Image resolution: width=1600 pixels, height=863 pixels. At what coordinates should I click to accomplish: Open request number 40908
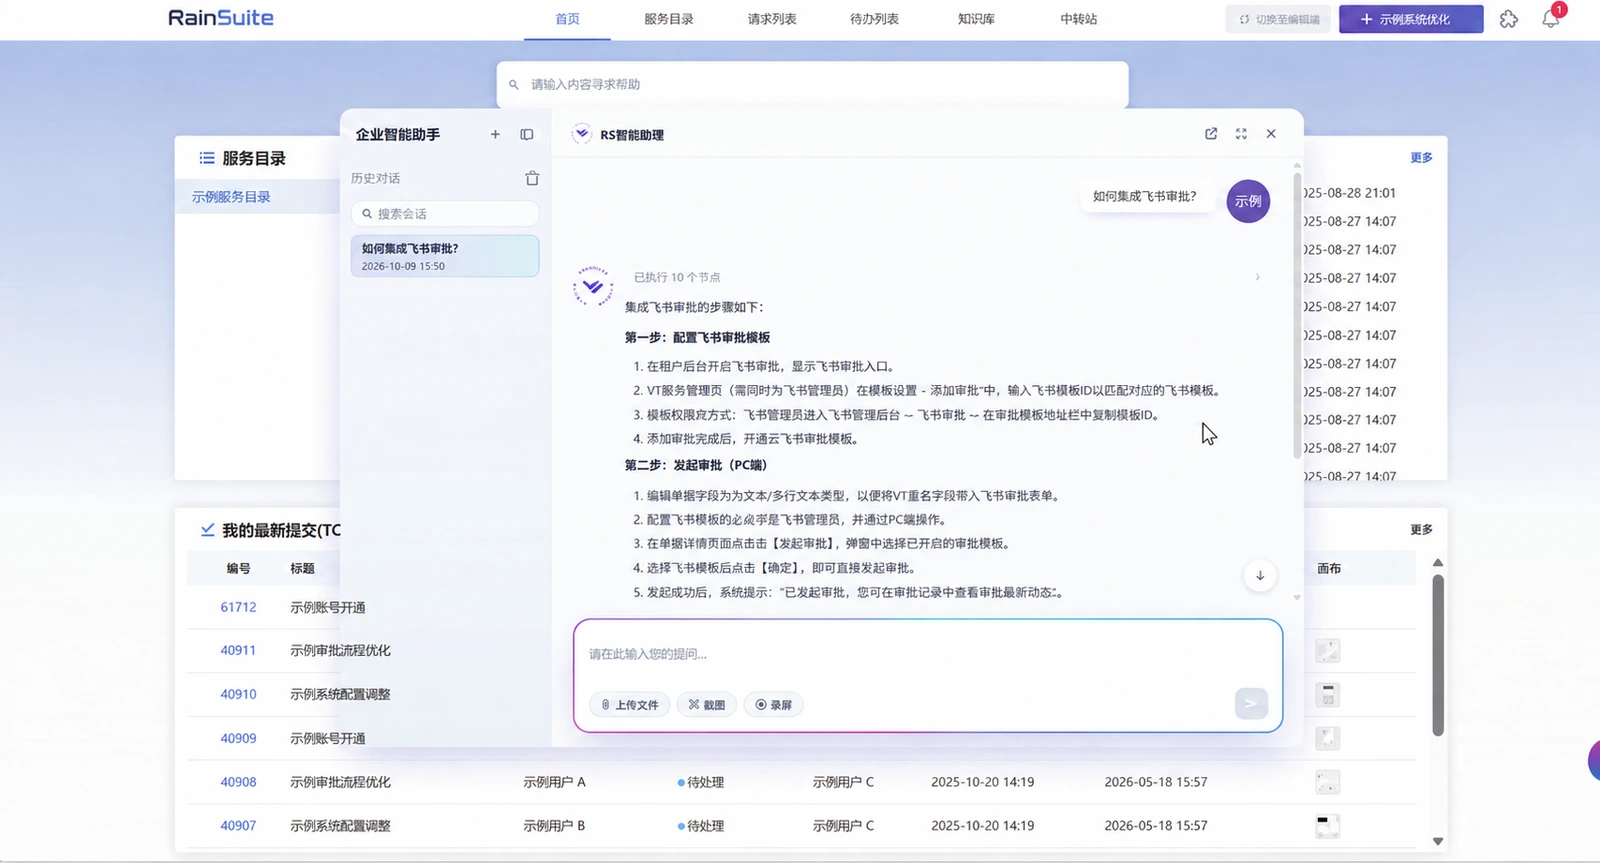[238, 782]
